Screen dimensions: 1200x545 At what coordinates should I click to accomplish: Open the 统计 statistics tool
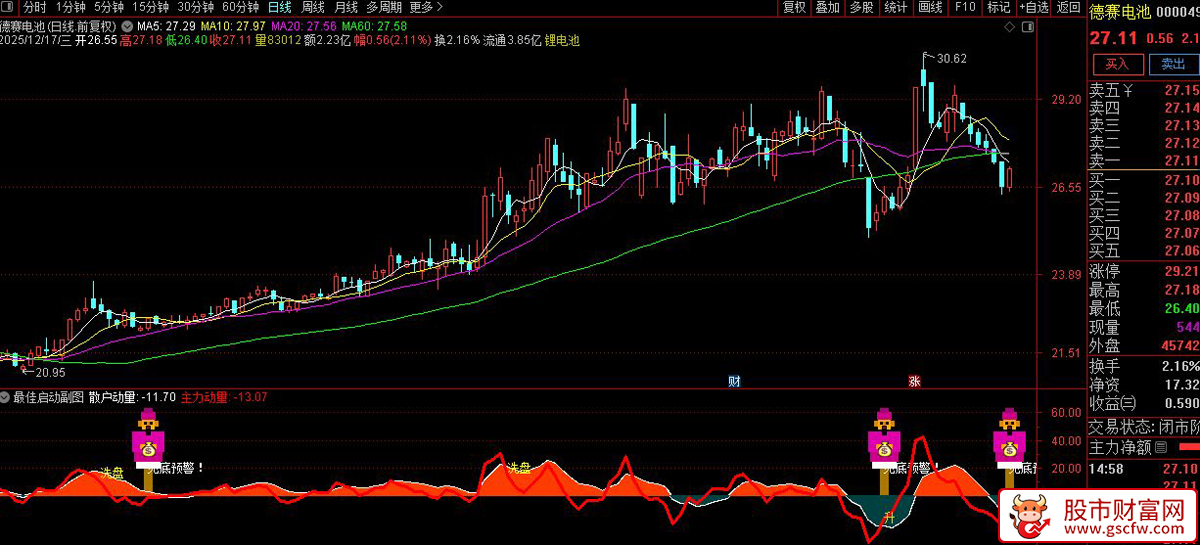895,7
